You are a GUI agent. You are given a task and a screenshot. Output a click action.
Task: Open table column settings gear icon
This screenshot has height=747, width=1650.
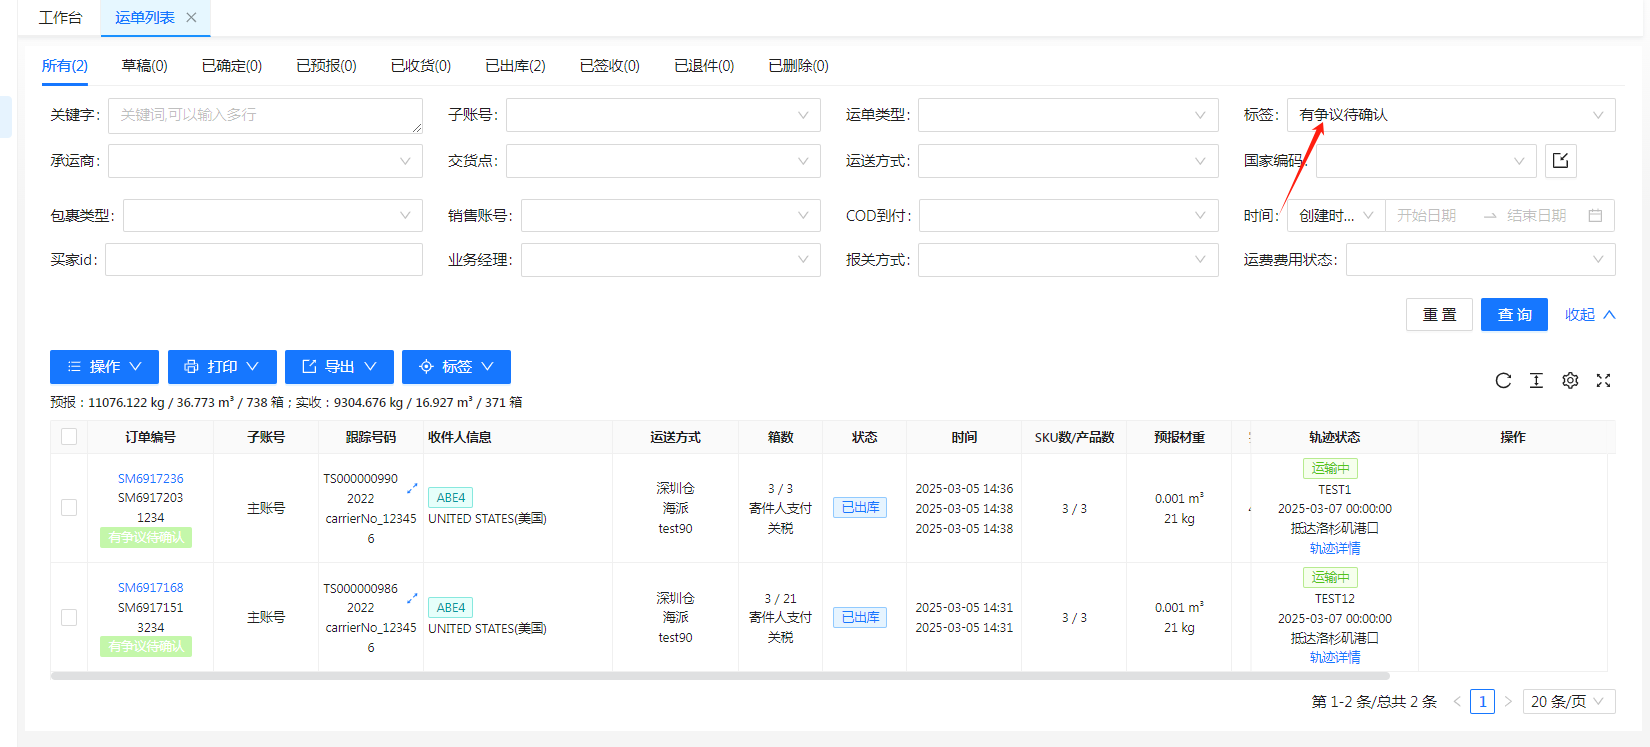1570,380
